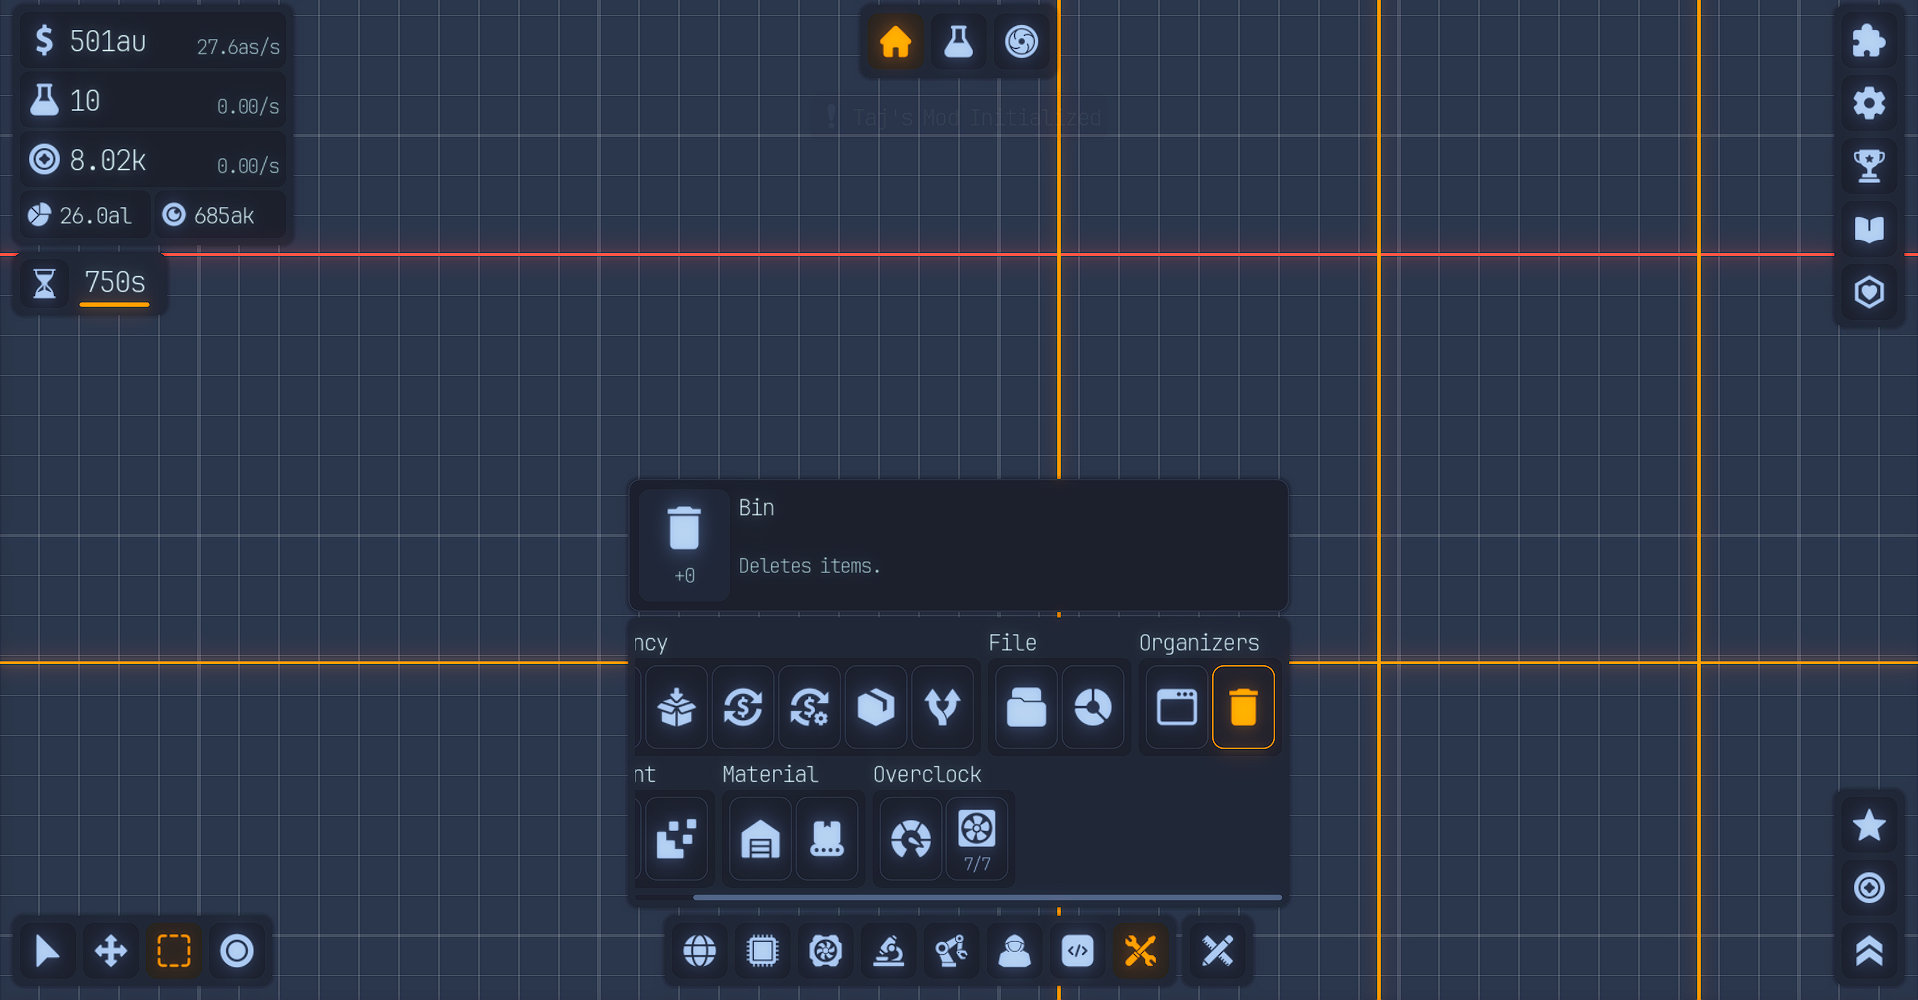Viewport: 1918px width, 1000px height.
Task: Toggle the dashed-rectangle selection tool
Action: pos(173,950)
